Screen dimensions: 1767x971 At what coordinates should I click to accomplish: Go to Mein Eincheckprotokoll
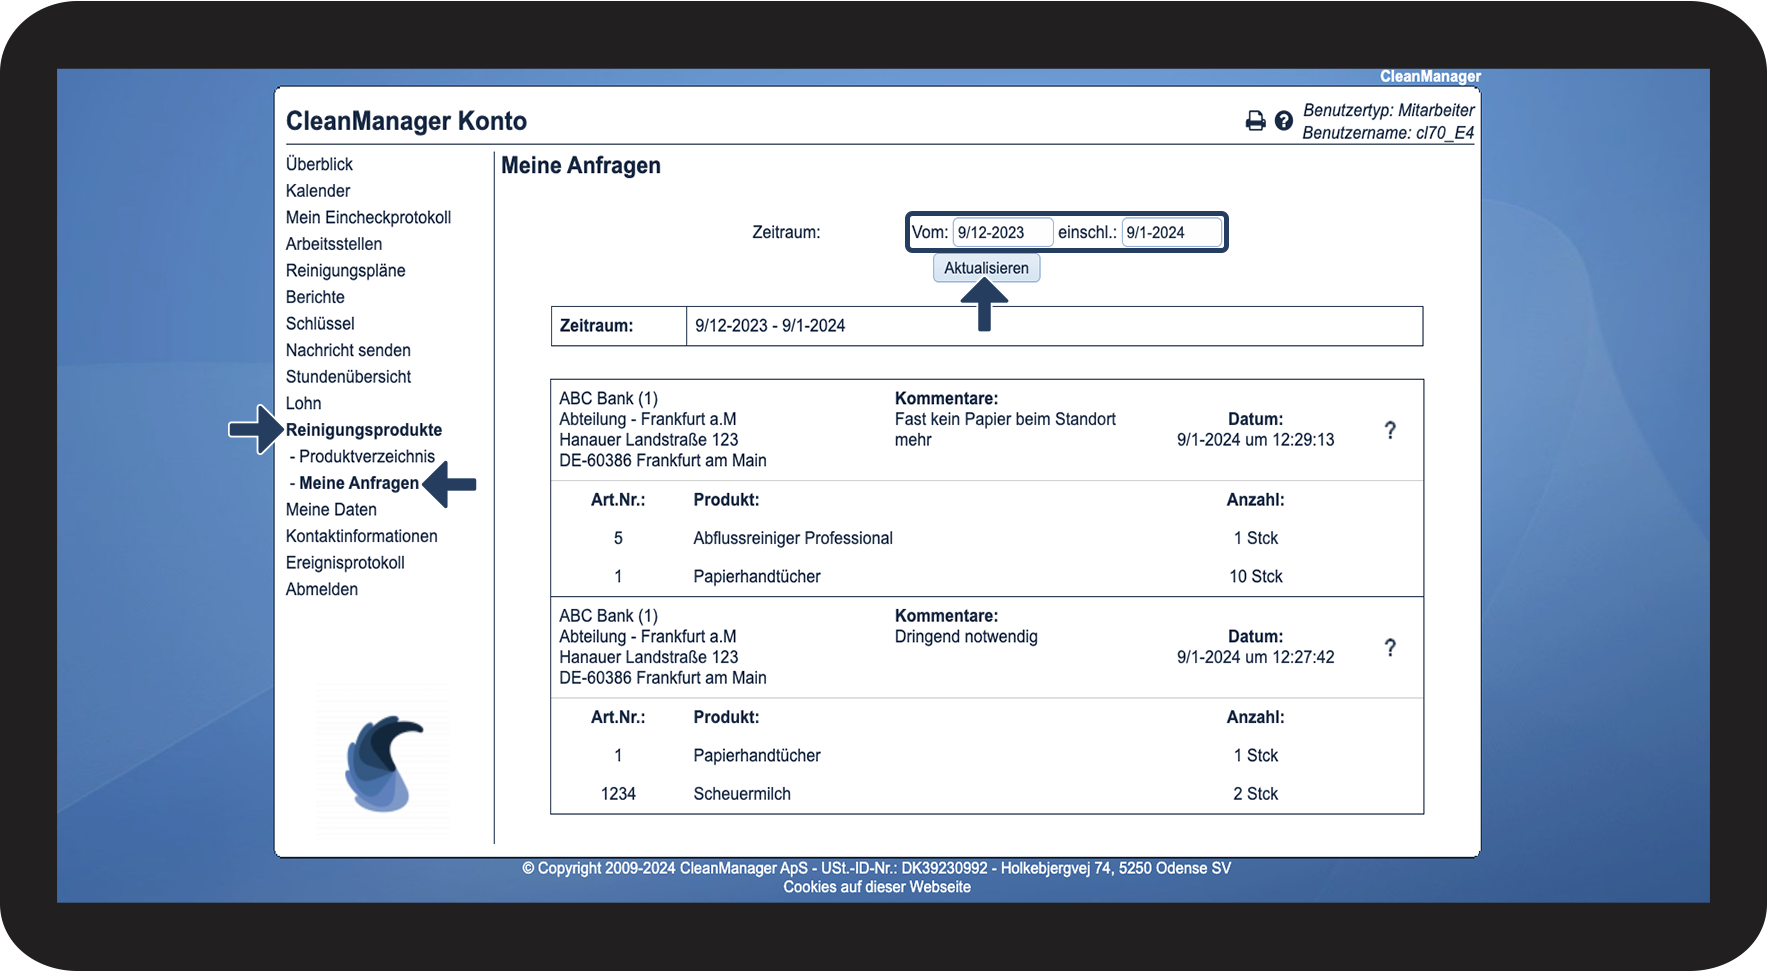[368, 217]
